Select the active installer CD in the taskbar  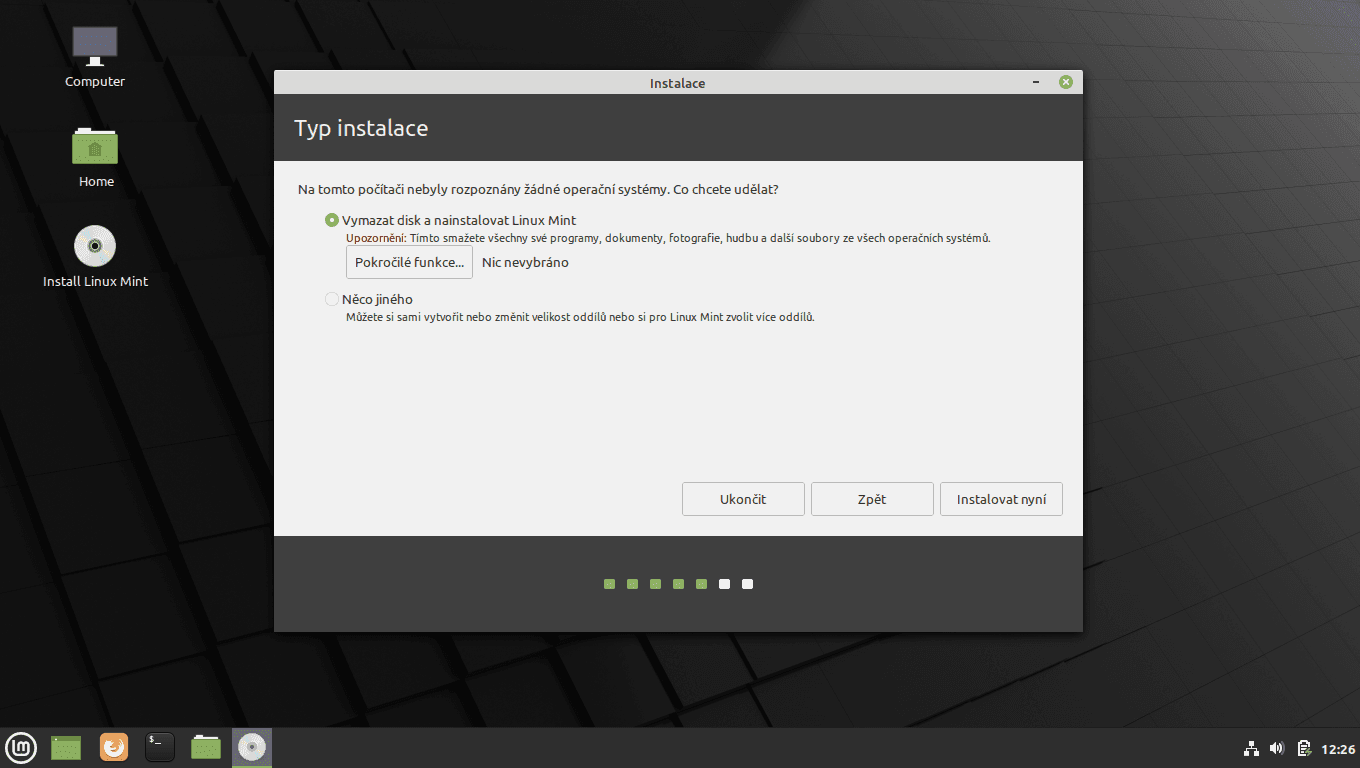point(251,747)
